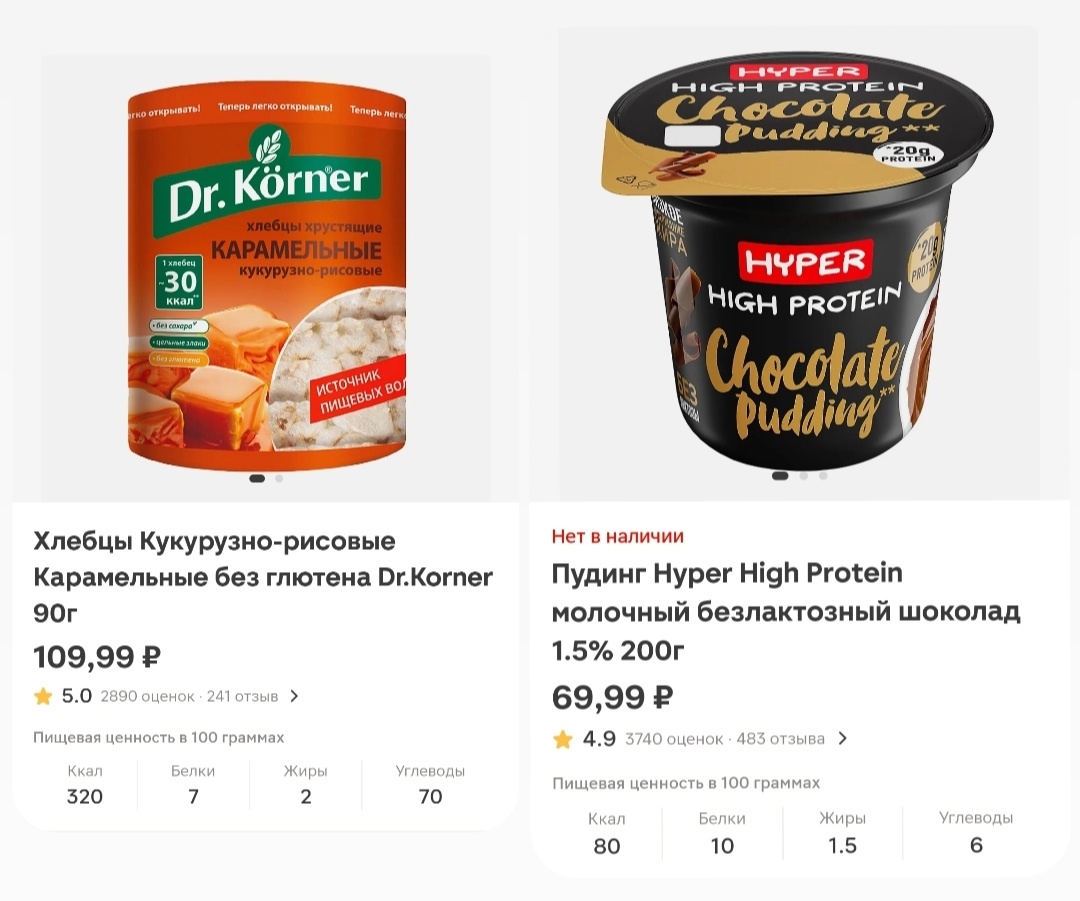Click the 3740 оценок ratings text
This screenshot has width=1080, height=901.
point(674,739)
